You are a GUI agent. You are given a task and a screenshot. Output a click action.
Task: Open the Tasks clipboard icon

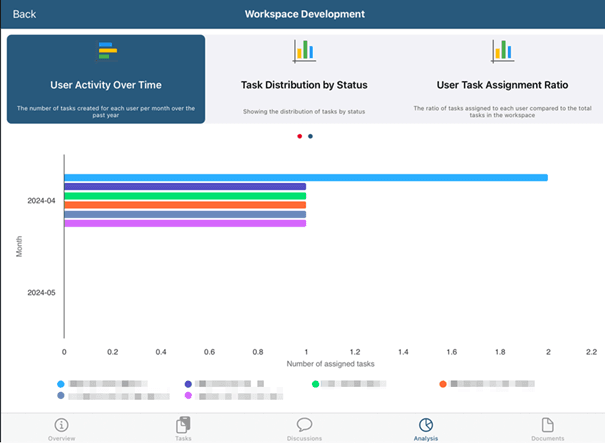183,425
